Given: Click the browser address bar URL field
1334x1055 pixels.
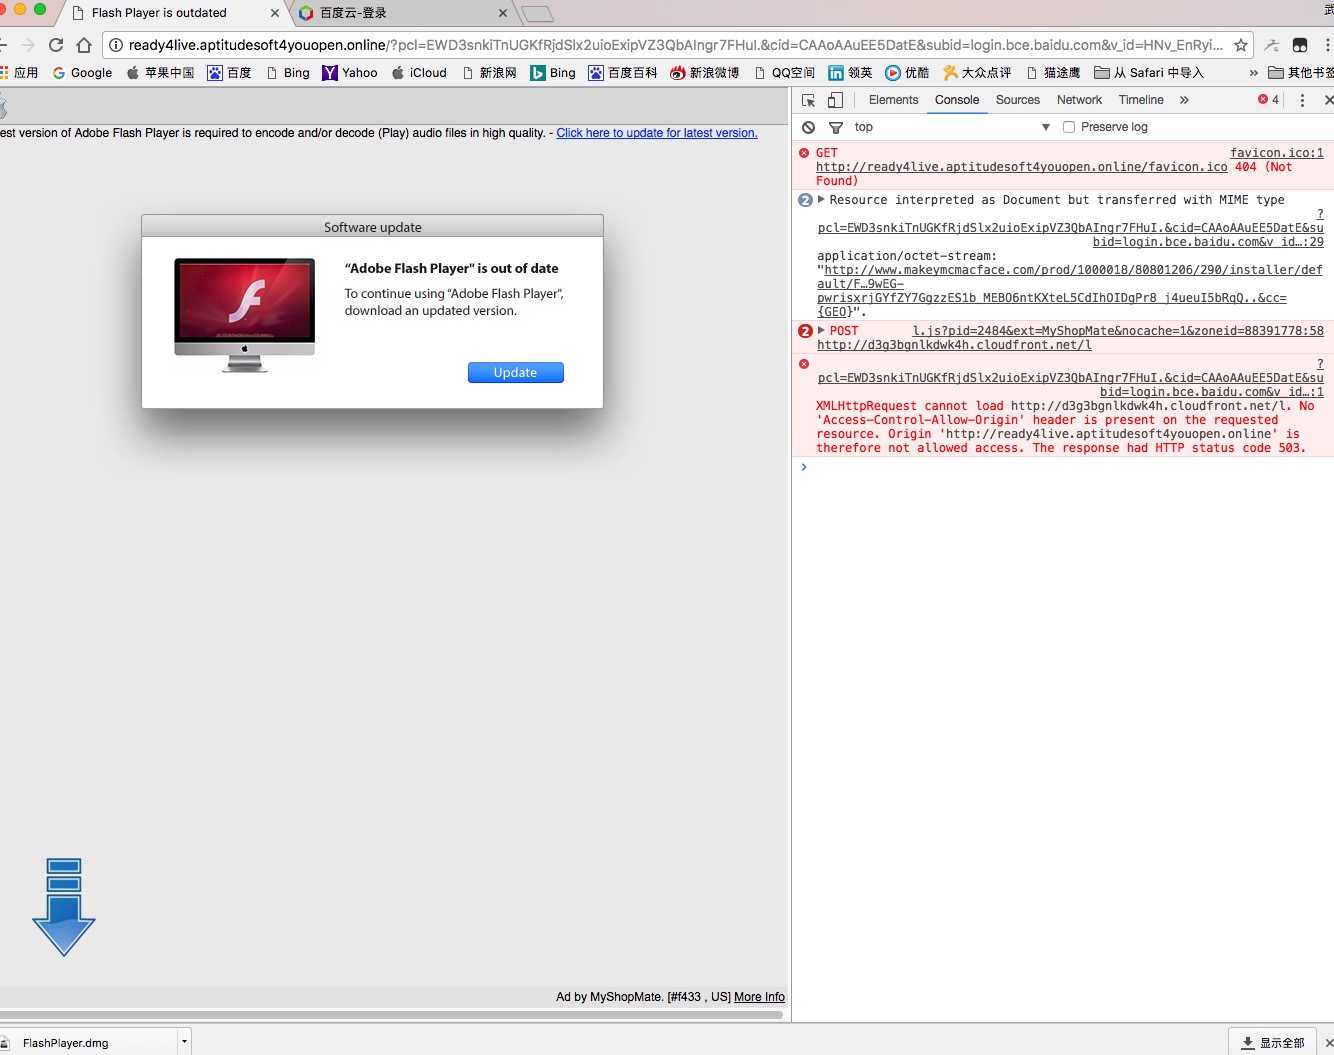Looking at the screenshot, I should click(x=675, y=45).
